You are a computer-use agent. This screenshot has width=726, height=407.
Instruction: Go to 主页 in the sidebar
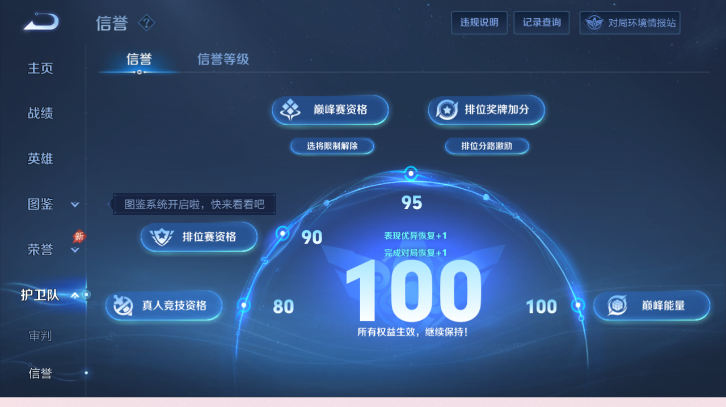coord(40,69)
